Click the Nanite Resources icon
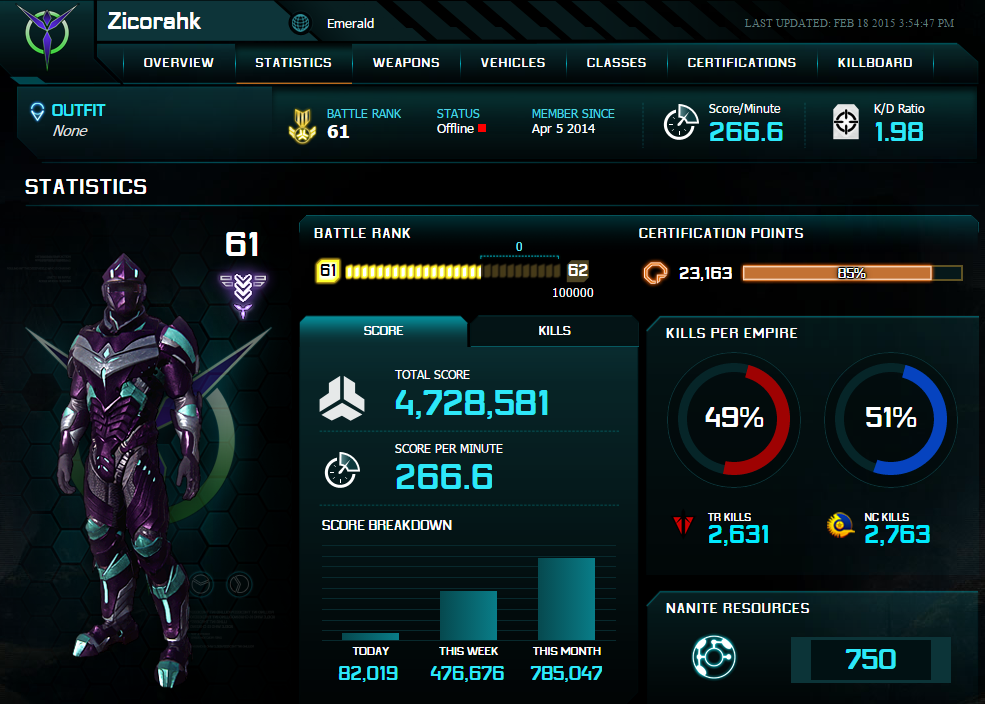985x704 pixels. (714, 657)
